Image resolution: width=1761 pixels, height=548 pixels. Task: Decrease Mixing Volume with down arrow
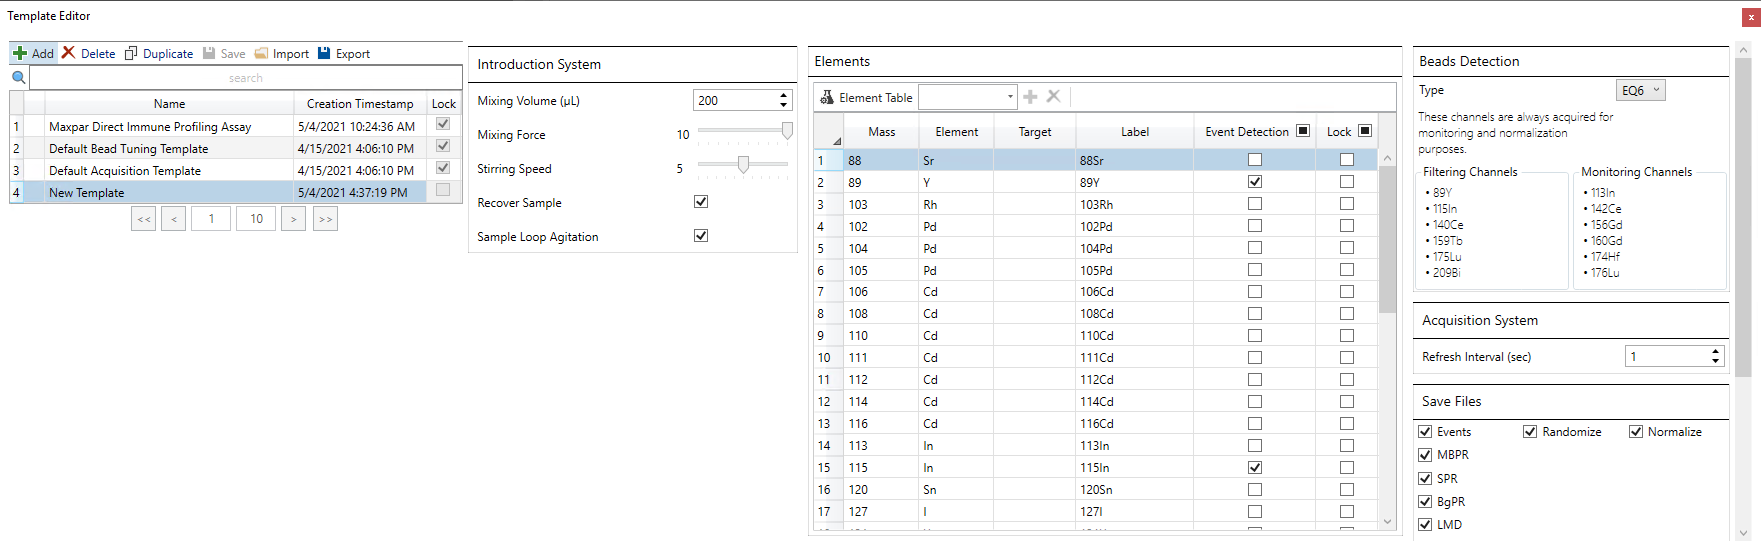click(783, 105)
